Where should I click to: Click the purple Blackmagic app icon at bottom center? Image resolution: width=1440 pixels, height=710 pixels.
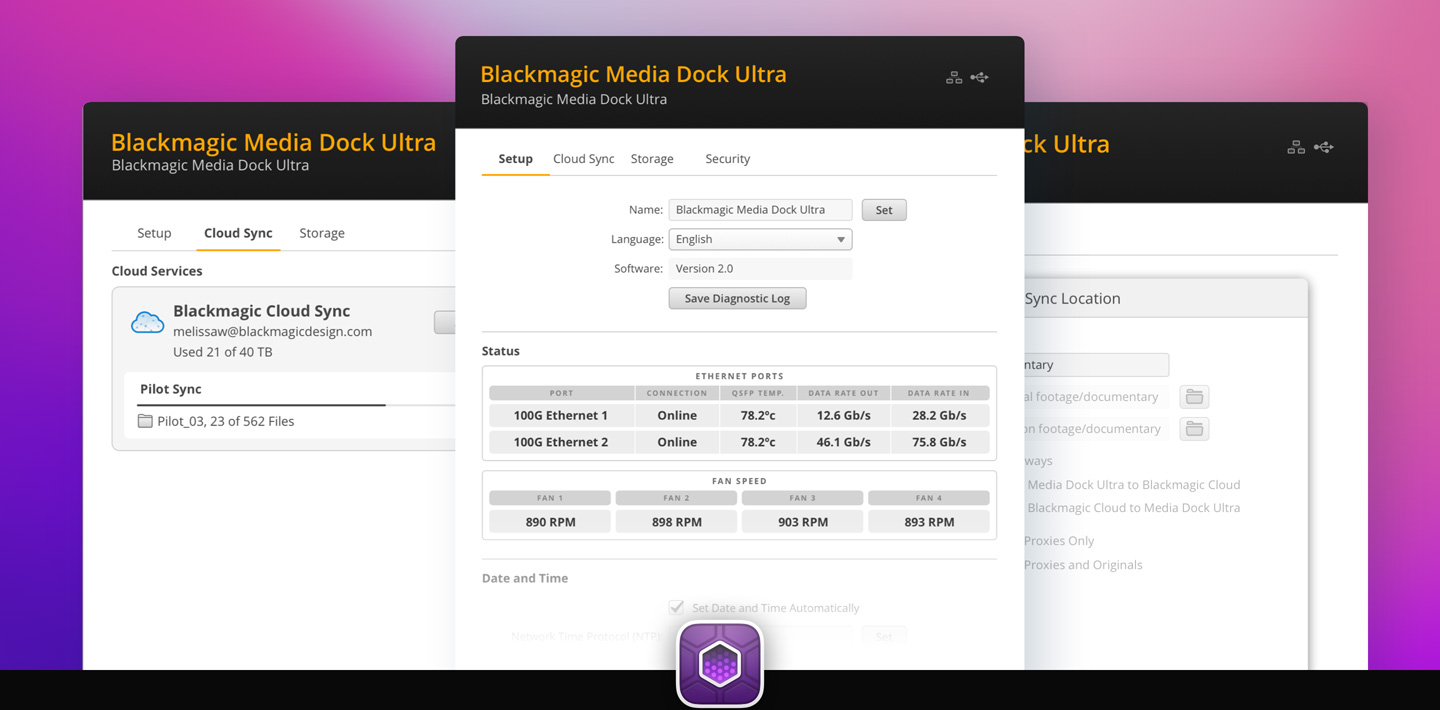[719, 663]
